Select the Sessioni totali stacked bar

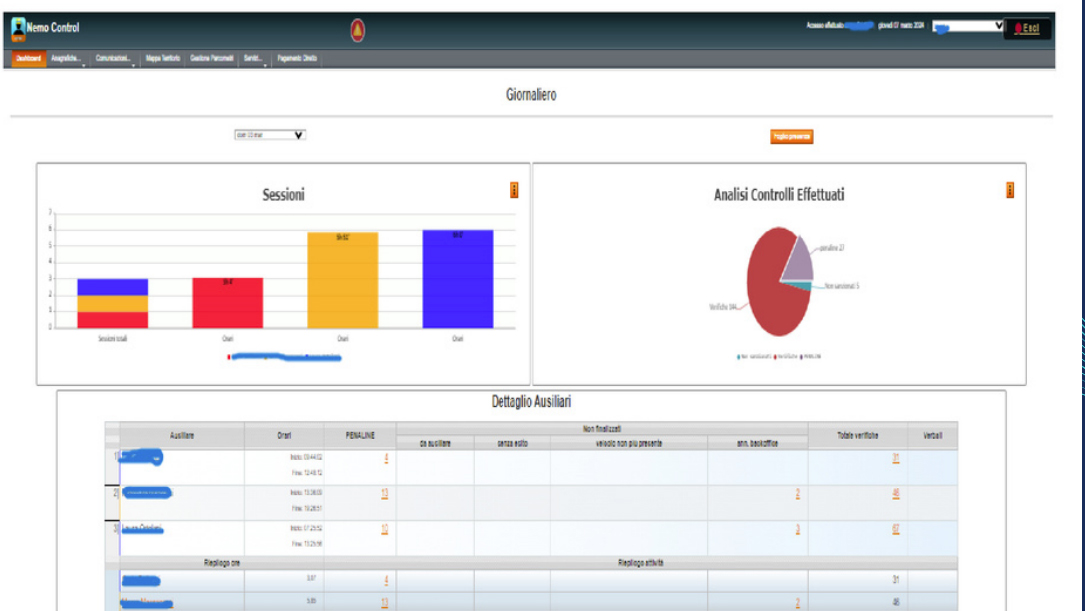pyautogui.click(x=113, y=304)
